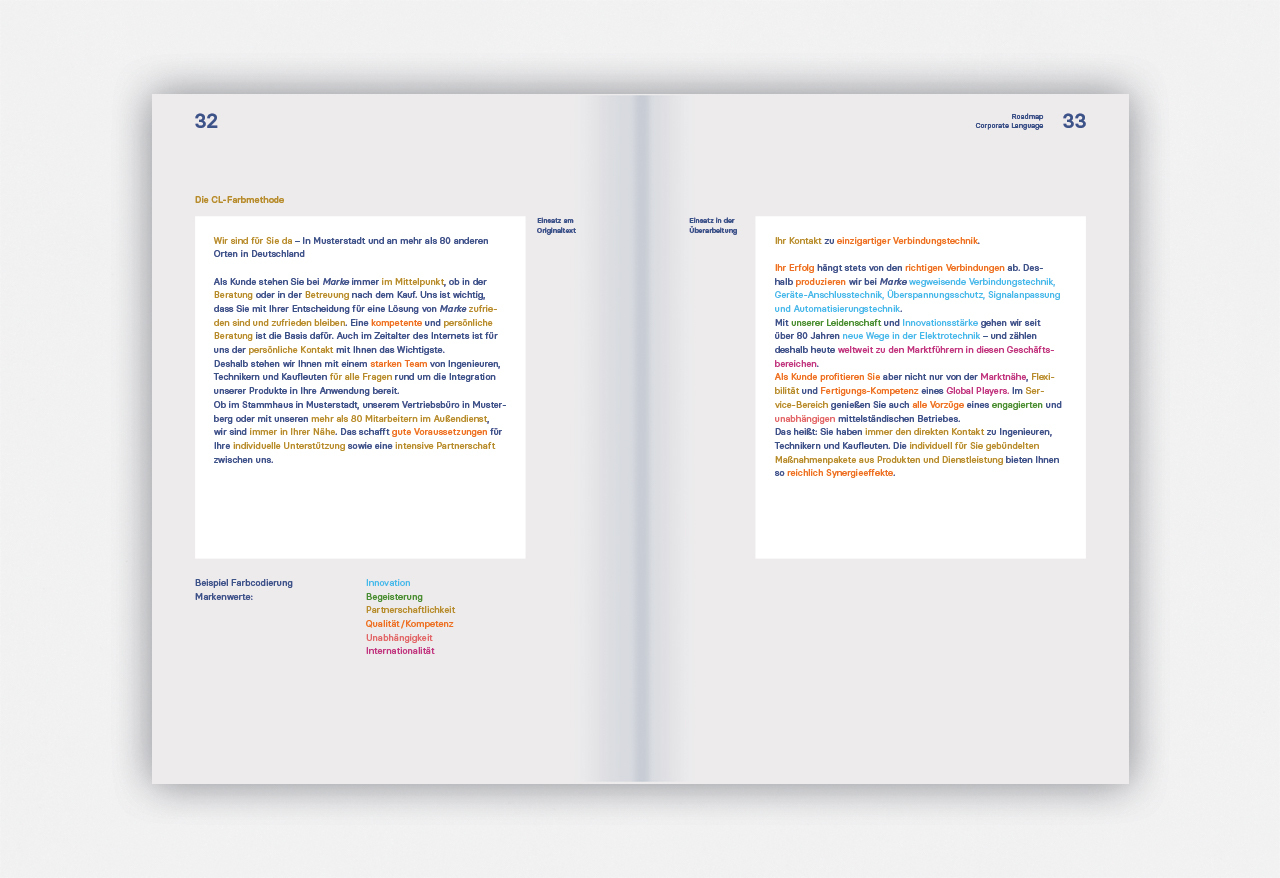Click the Die CL-Farbmethode heading
Screen dimensions: 1280x878
[239, 200]
